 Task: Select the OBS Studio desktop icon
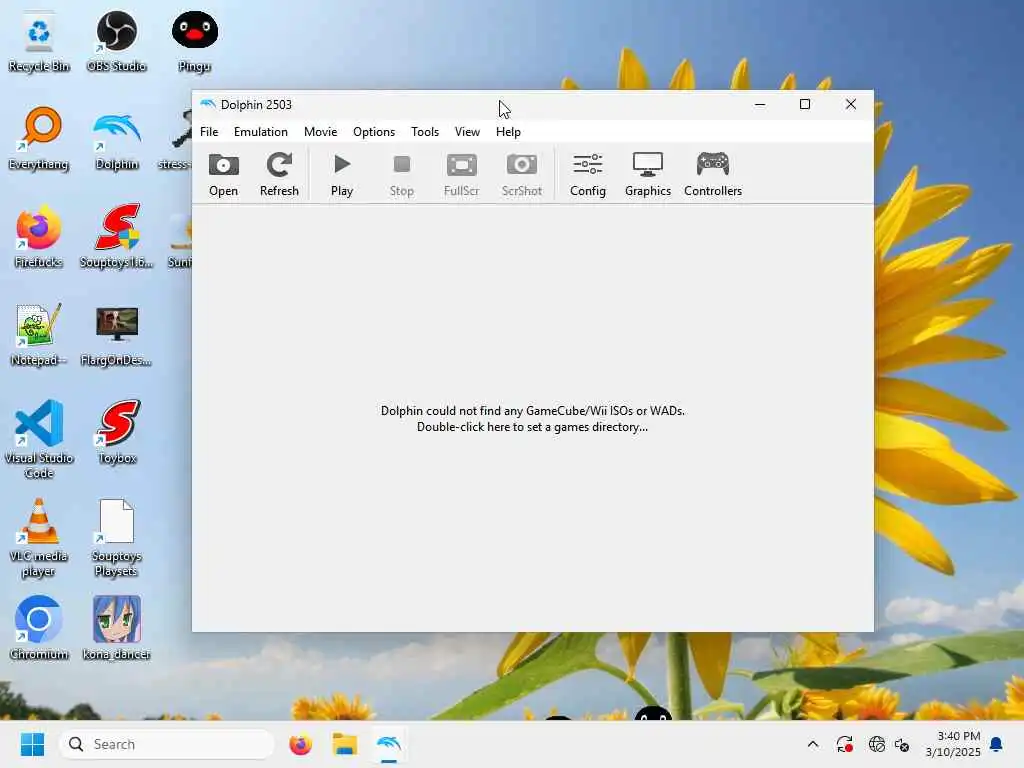coord(117,42)
